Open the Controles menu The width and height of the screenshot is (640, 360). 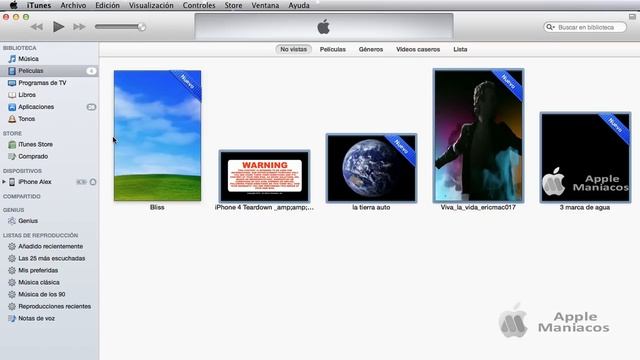click(199, 5)
